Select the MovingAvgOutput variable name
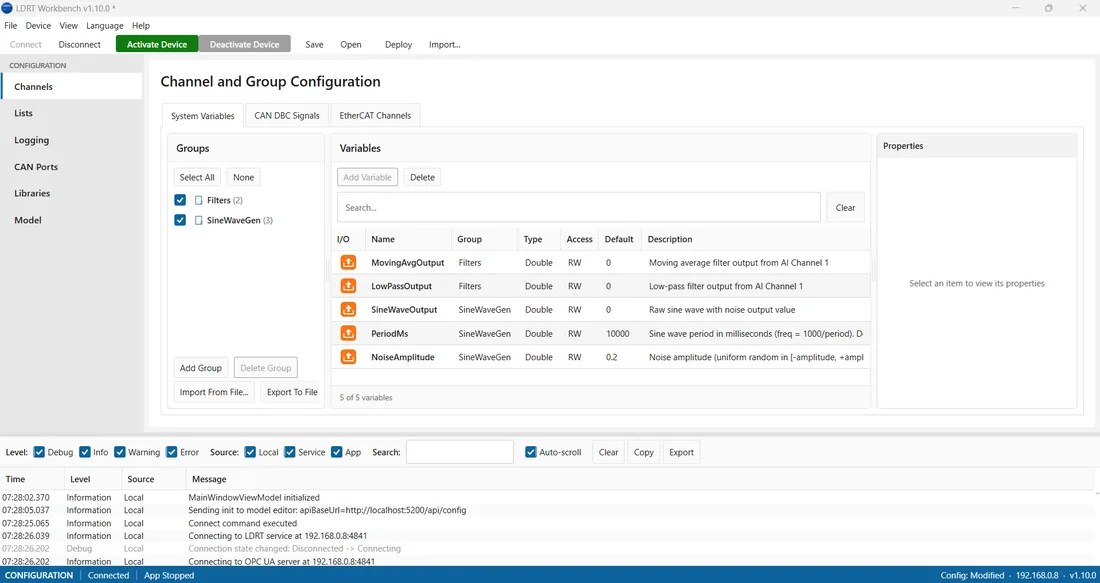Viewport: 1100px width, 583px height. tap(408, 263)
